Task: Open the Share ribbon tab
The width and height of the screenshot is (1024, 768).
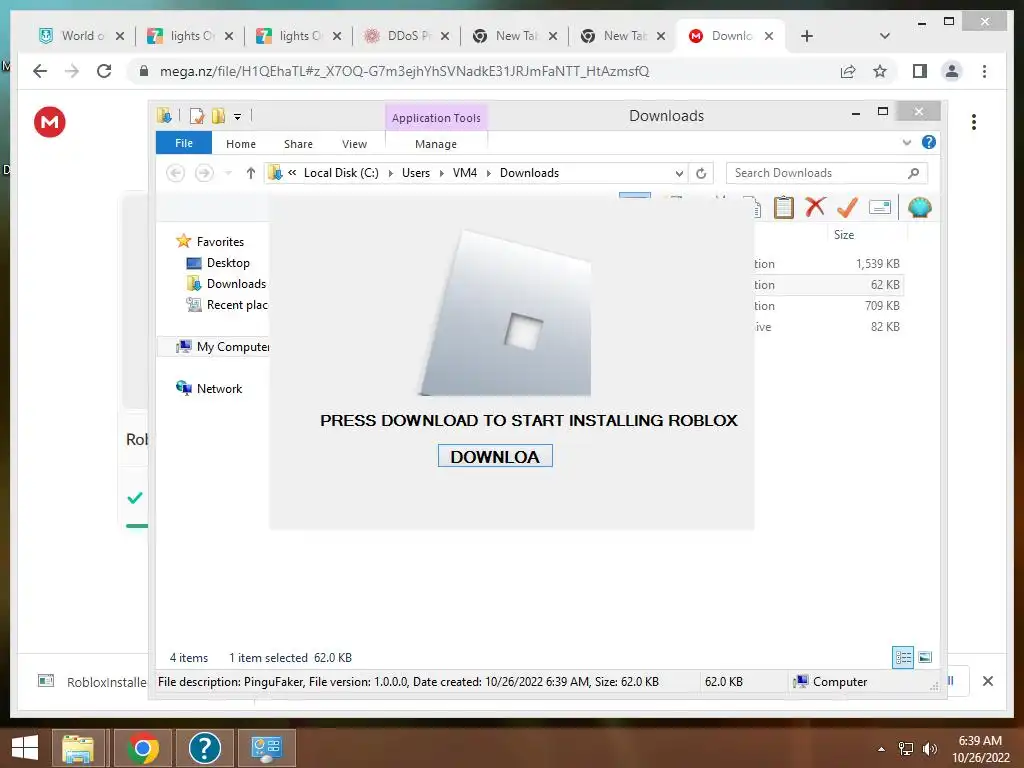Action: pyautogui.click(x=298, y=144)
